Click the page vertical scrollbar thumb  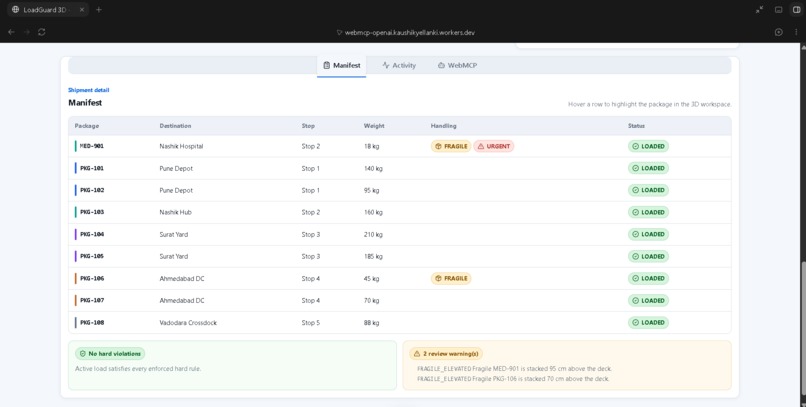tap(803, 329)
